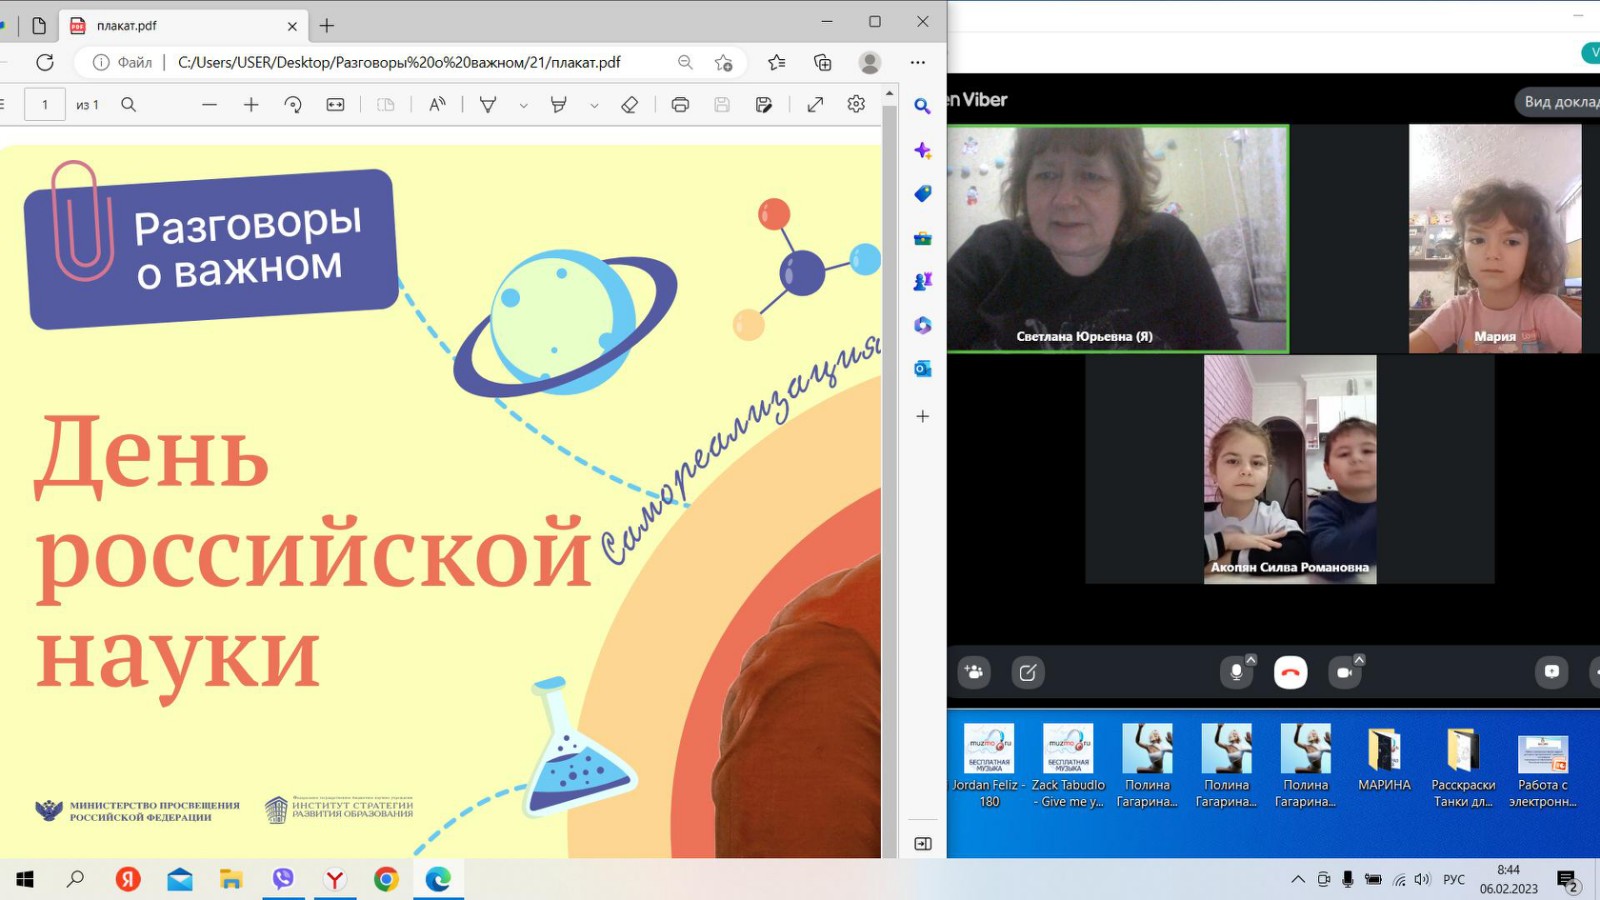Open Windows taskbar search
1600x900 pixels.
coord(75,879)
